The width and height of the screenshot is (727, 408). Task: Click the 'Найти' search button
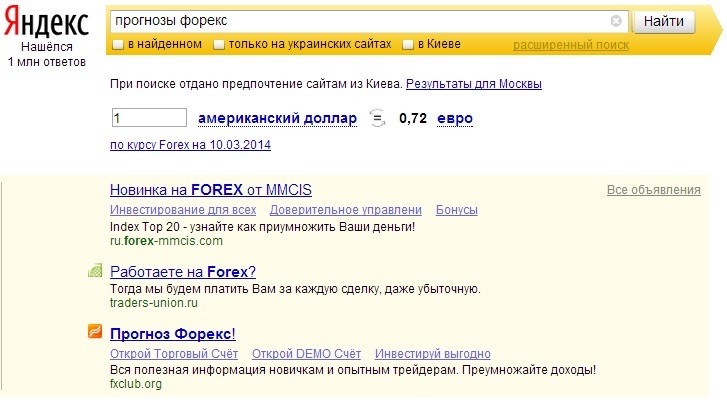[664, 21]
